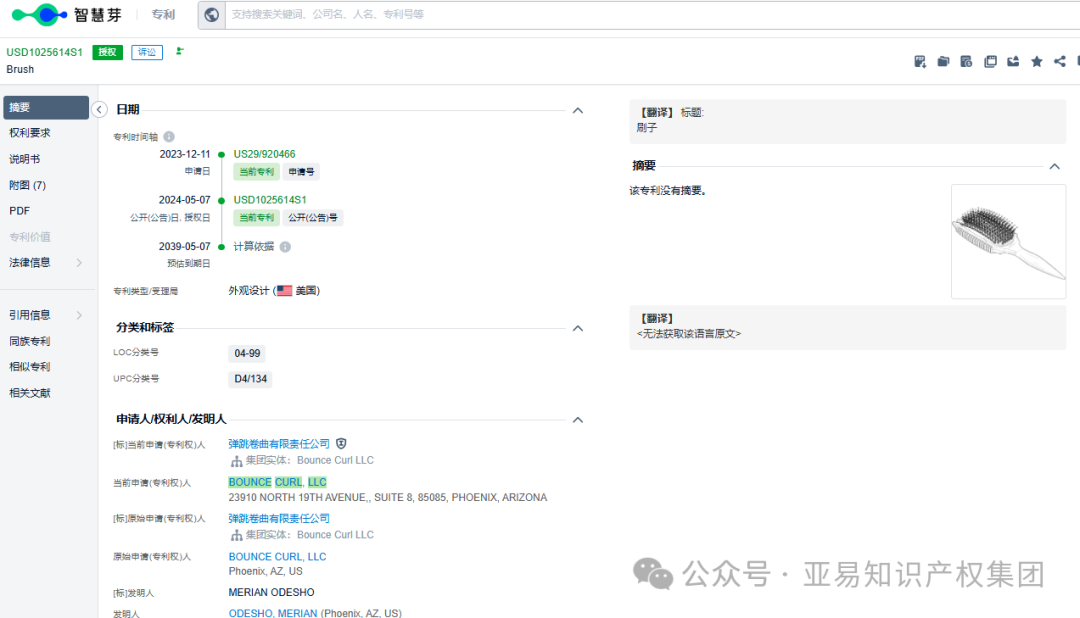Click the shield icon next to the current assignee
The width and height of the screenshot is (1080, 618).
pyautogui.click(x=342, y=443)
